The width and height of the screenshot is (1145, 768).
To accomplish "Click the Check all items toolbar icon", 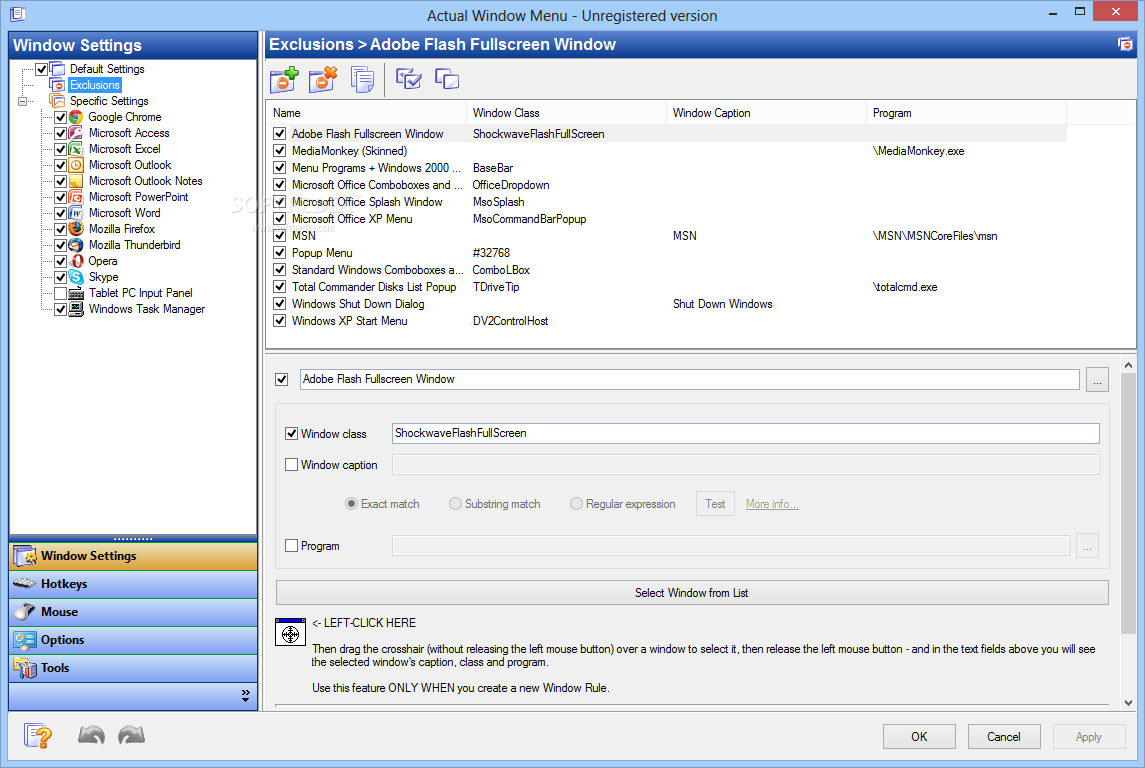I will tap(408, 78).
